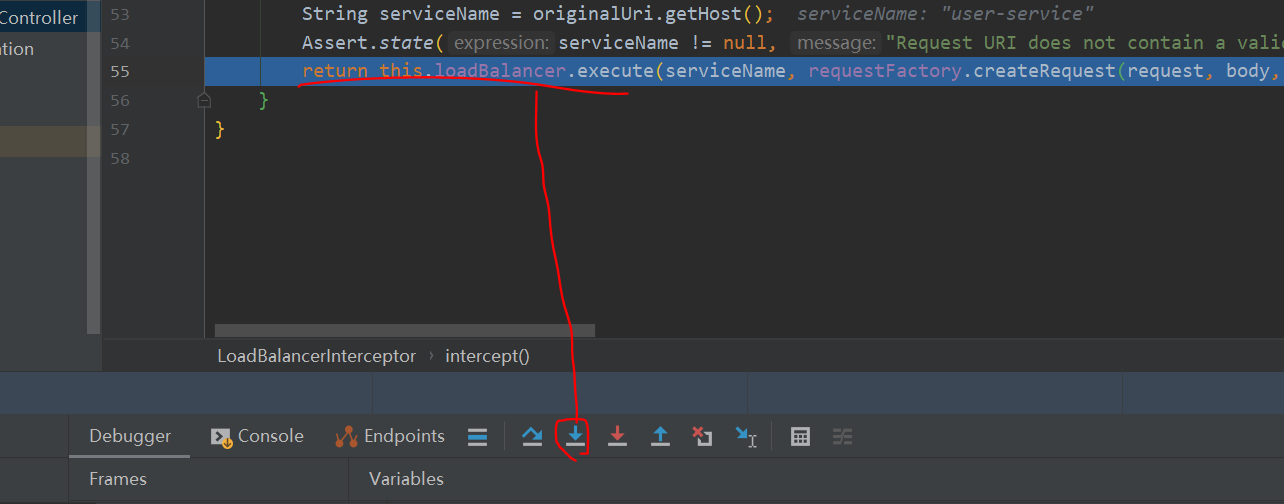
Task: Click line number 58 in the gutter
Action: [x=120, y=158]
